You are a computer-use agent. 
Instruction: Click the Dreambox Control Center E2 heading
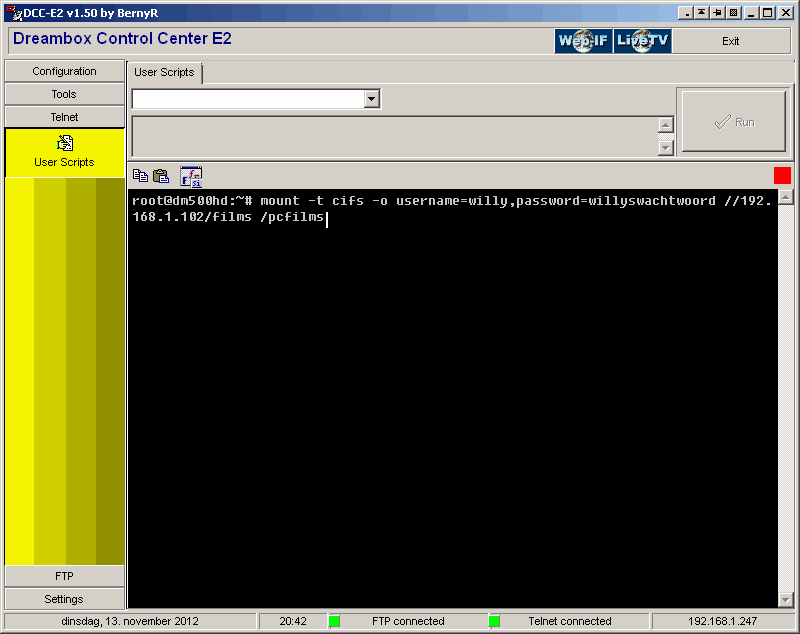[x=122, y=39]
